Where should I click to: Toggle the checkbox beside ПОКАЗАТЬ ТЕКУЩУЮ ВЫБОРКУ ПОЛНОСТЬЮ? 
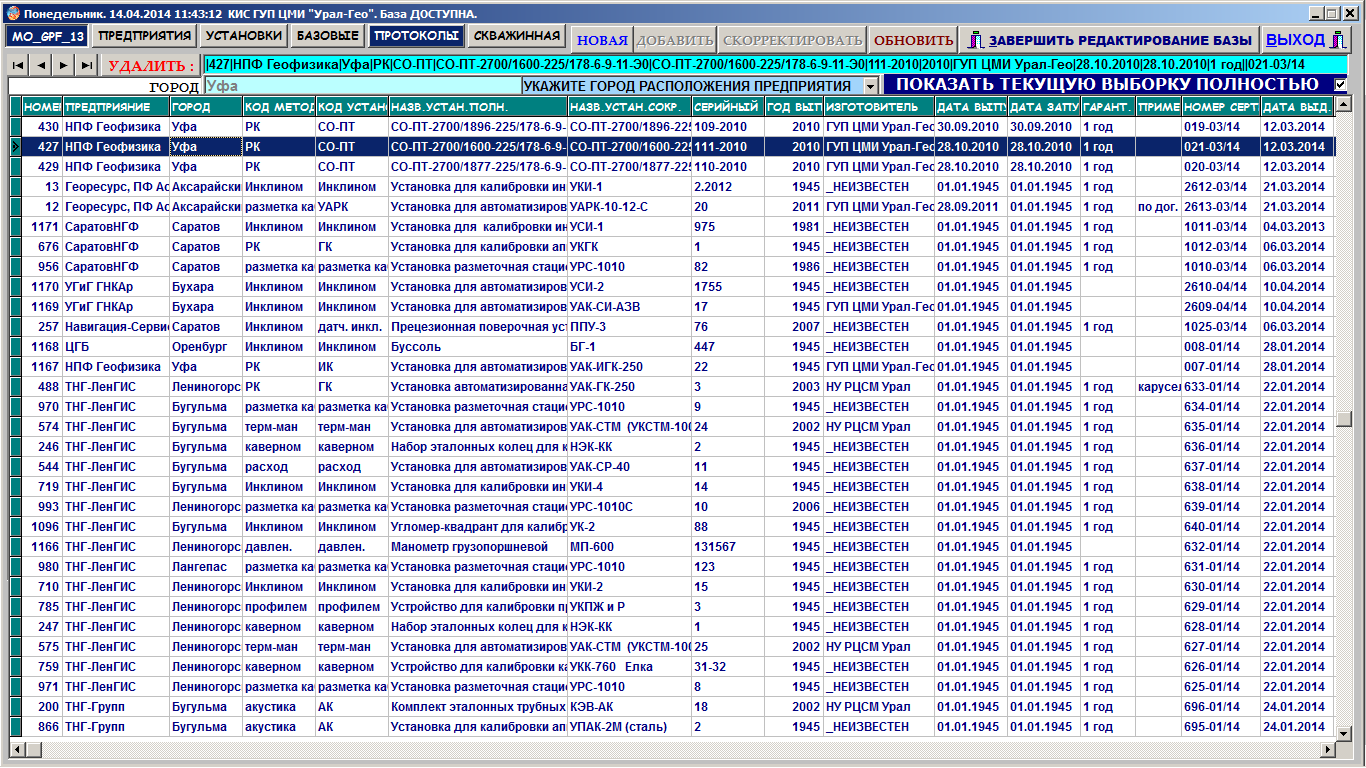(x=1341, y=85)
